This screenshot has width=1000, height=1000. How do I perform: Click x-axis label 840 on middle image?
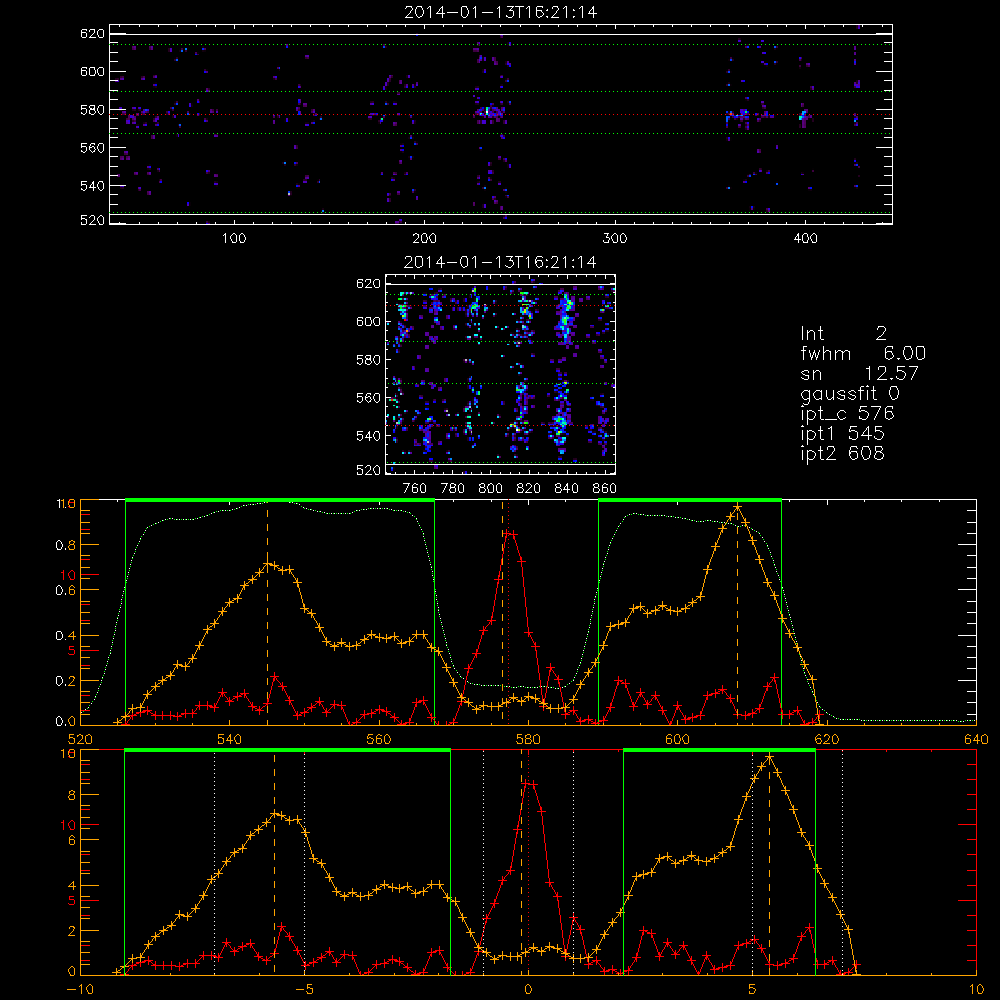click(x=566, y=489)
